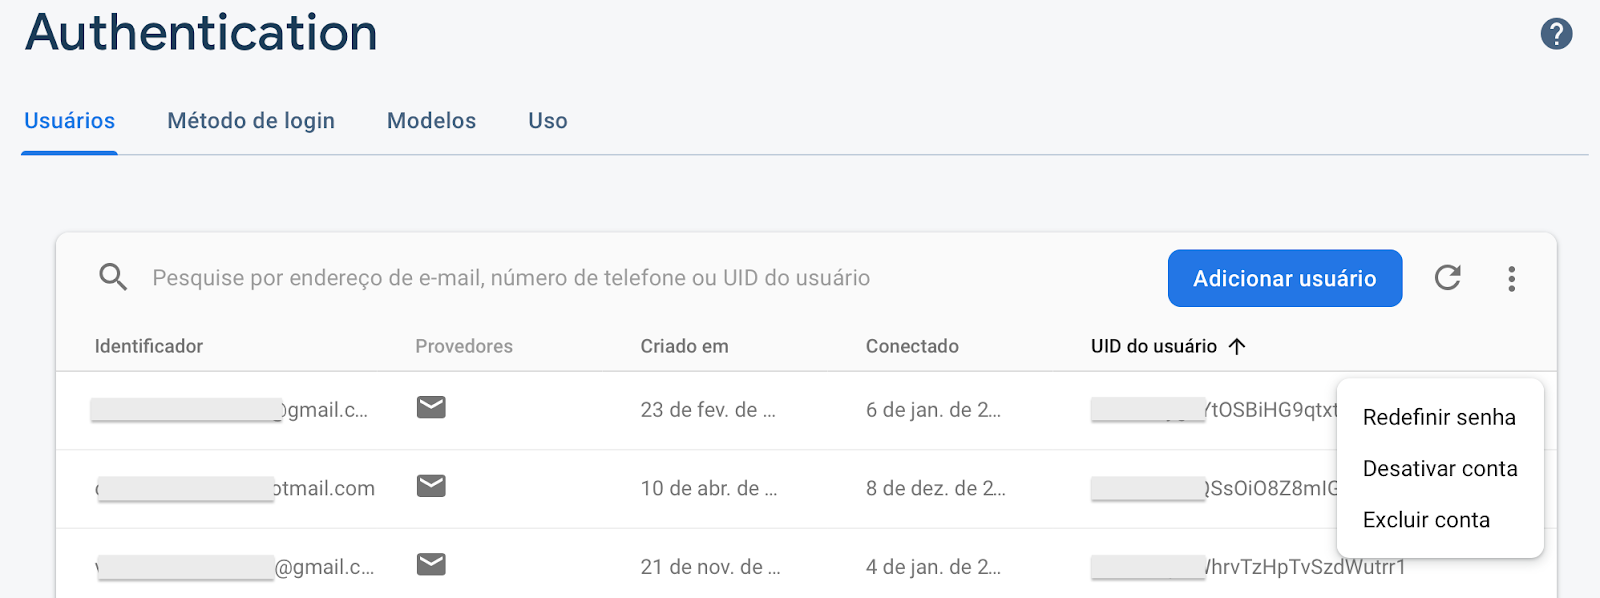The image size is (1600, 598).
Task: Select the Usuários tab
Action: point(69,121)
